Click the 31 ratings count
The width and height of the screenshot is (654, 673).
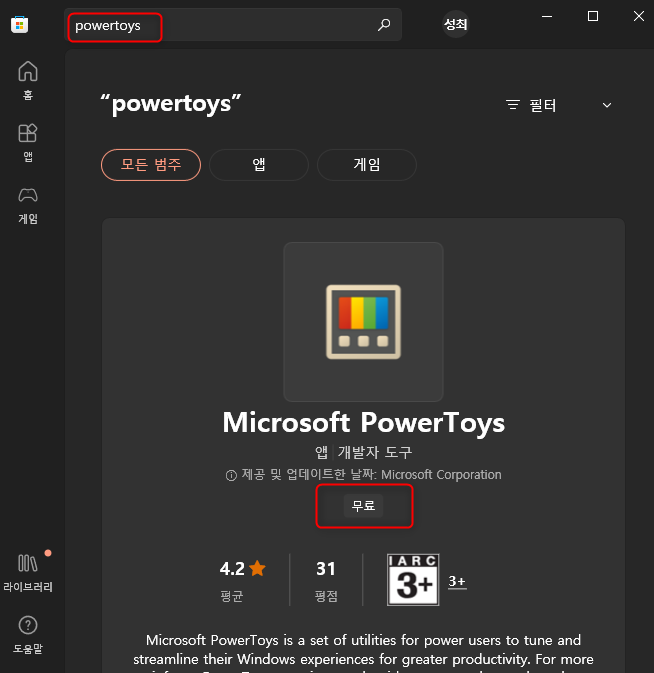click(326, 569)
